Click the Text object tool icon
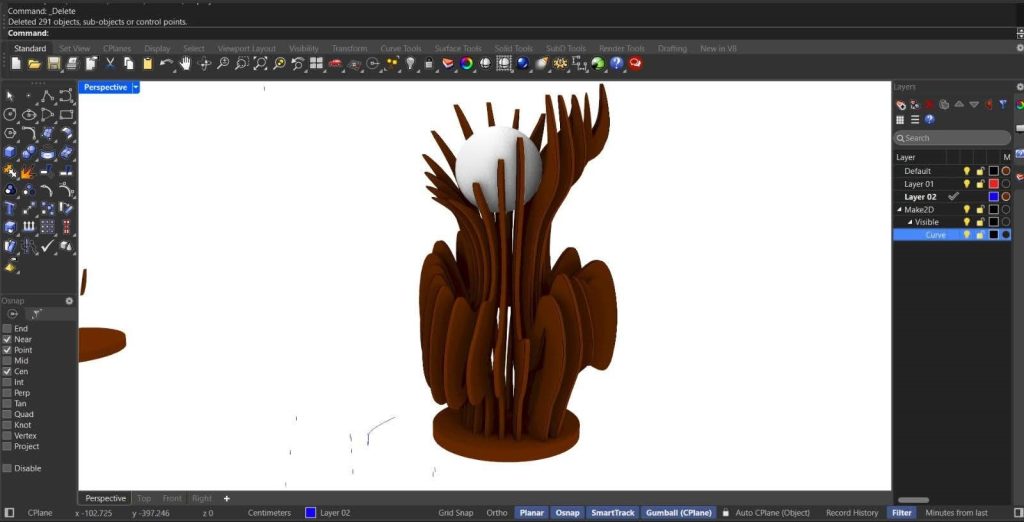1024x522 pixels. (10, 208)
